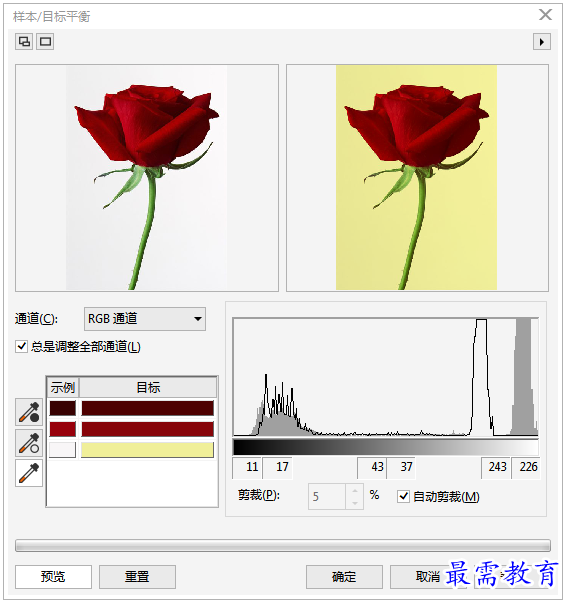Select the highlight eyedropper tool
This screenshot has width=567, height=605.
point(29,473)
